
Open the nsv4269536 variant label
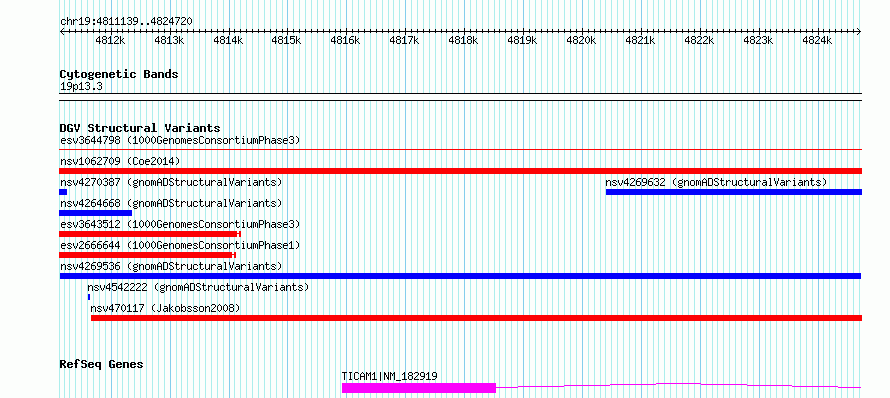tap(171, 266)
